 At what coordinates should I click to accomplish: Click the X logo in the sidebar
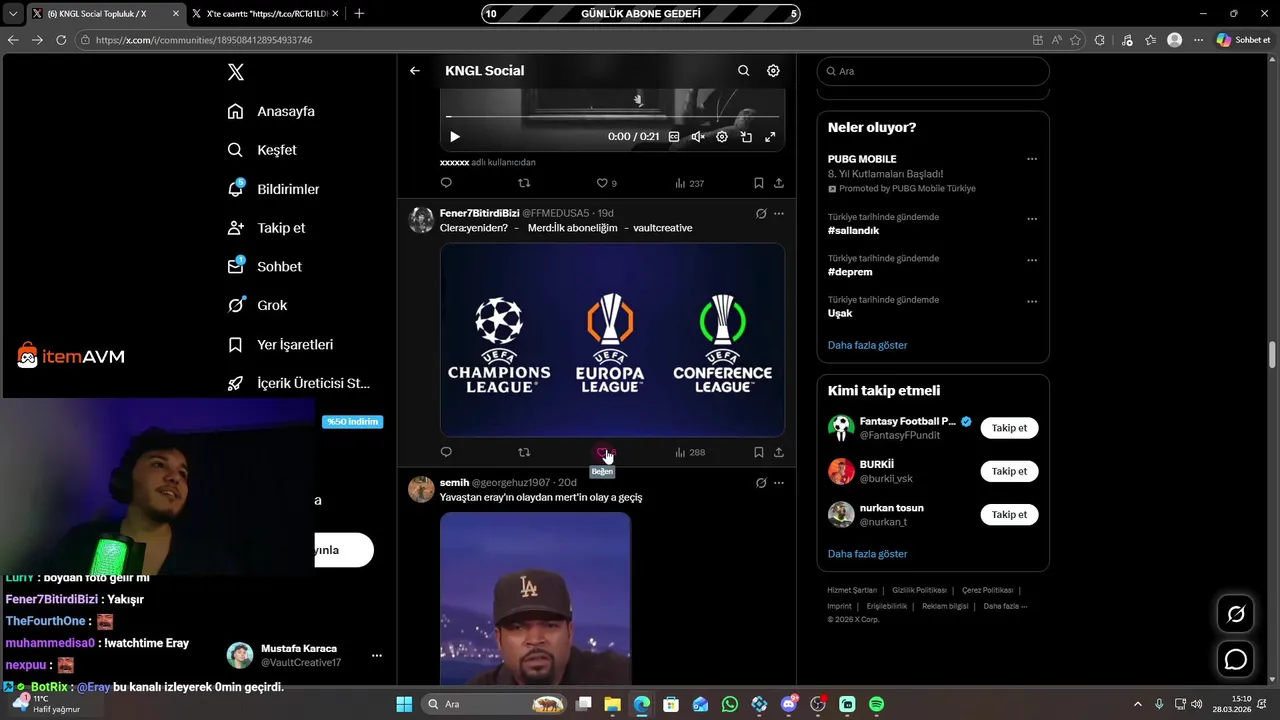pyautogui.click(x=235, y=72)
